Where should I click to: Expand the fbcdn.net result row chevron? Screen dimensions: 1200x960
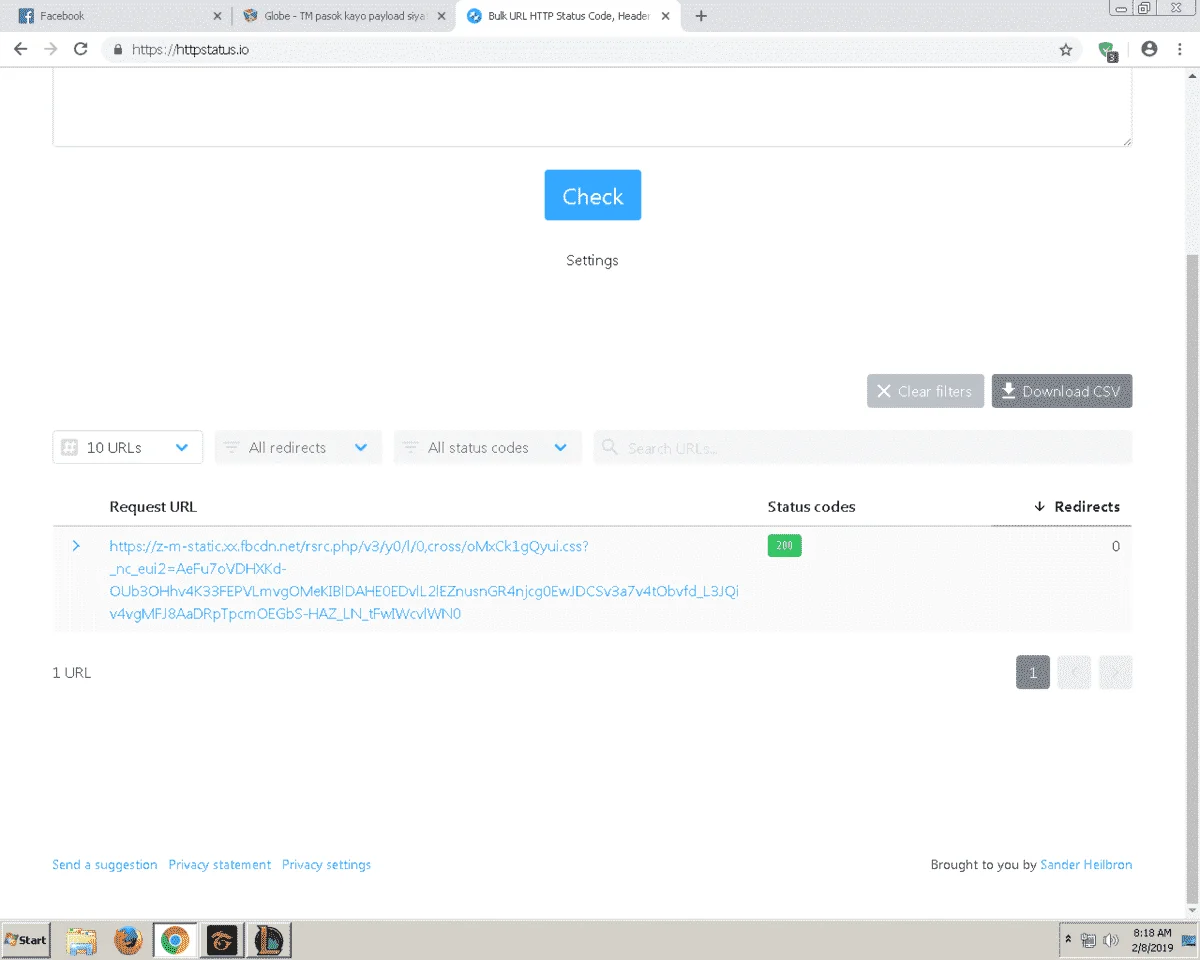(76, 546)
